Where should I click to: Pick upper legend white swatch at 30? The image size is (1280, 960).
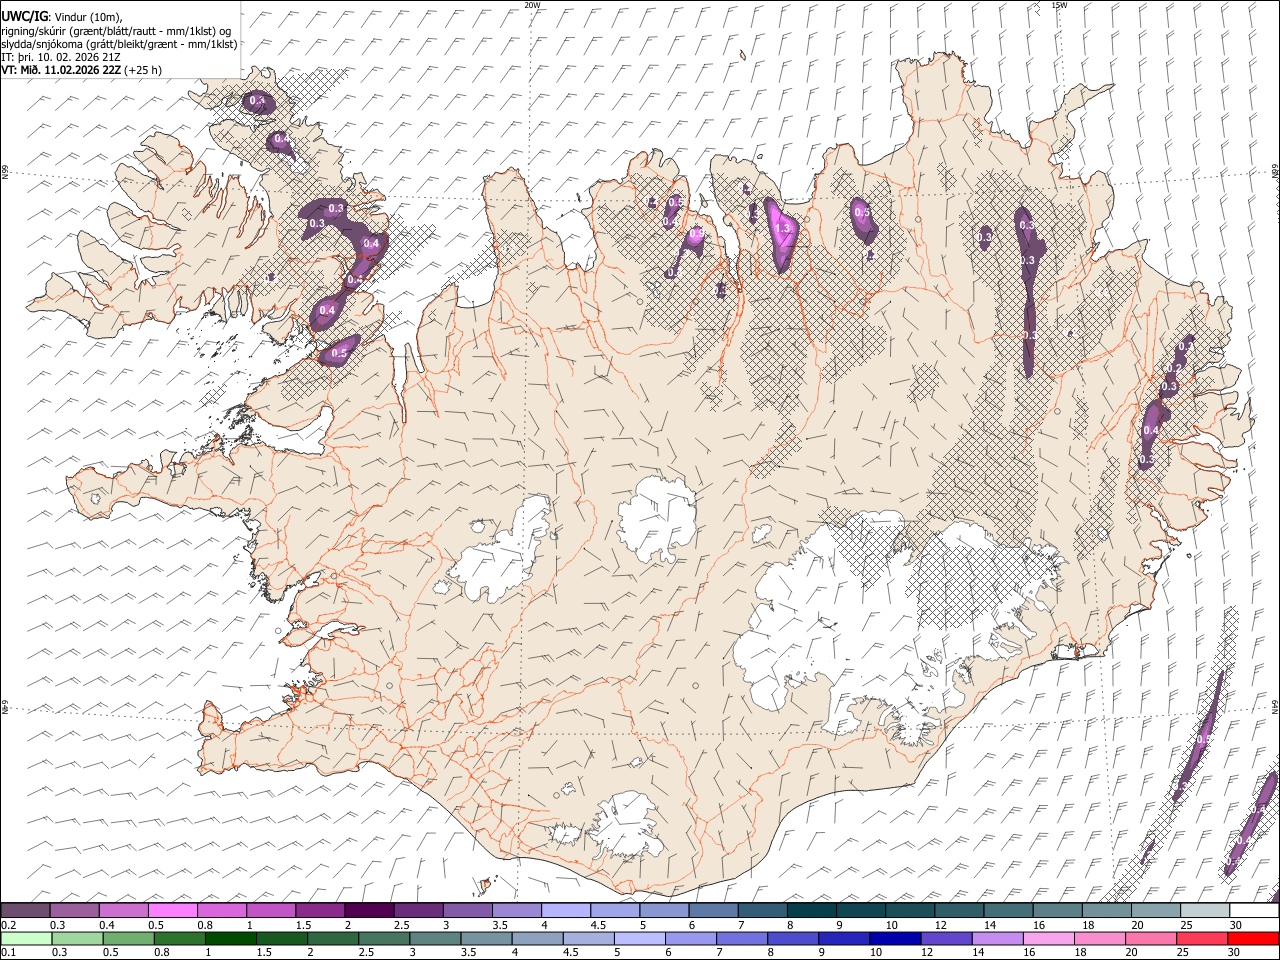click(1254, 910)
